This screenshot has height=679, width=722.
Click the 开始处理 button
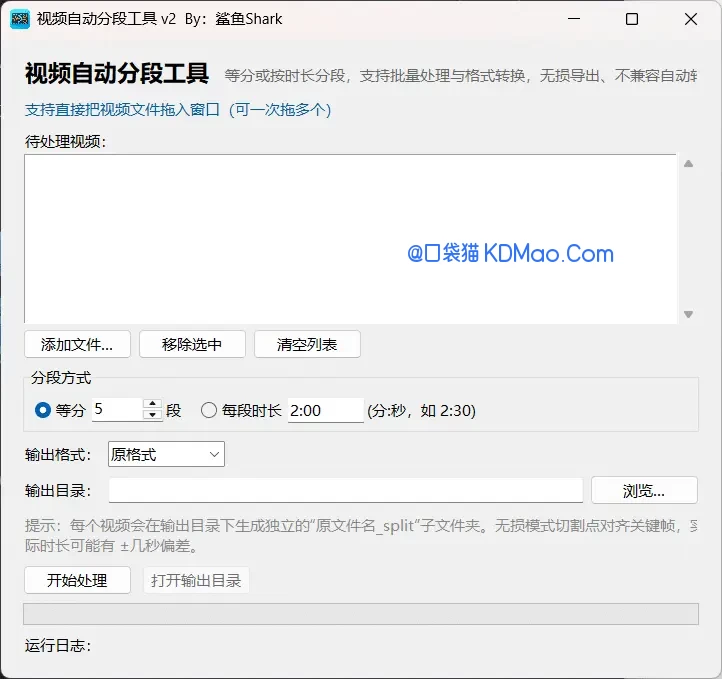coord(77,580)
